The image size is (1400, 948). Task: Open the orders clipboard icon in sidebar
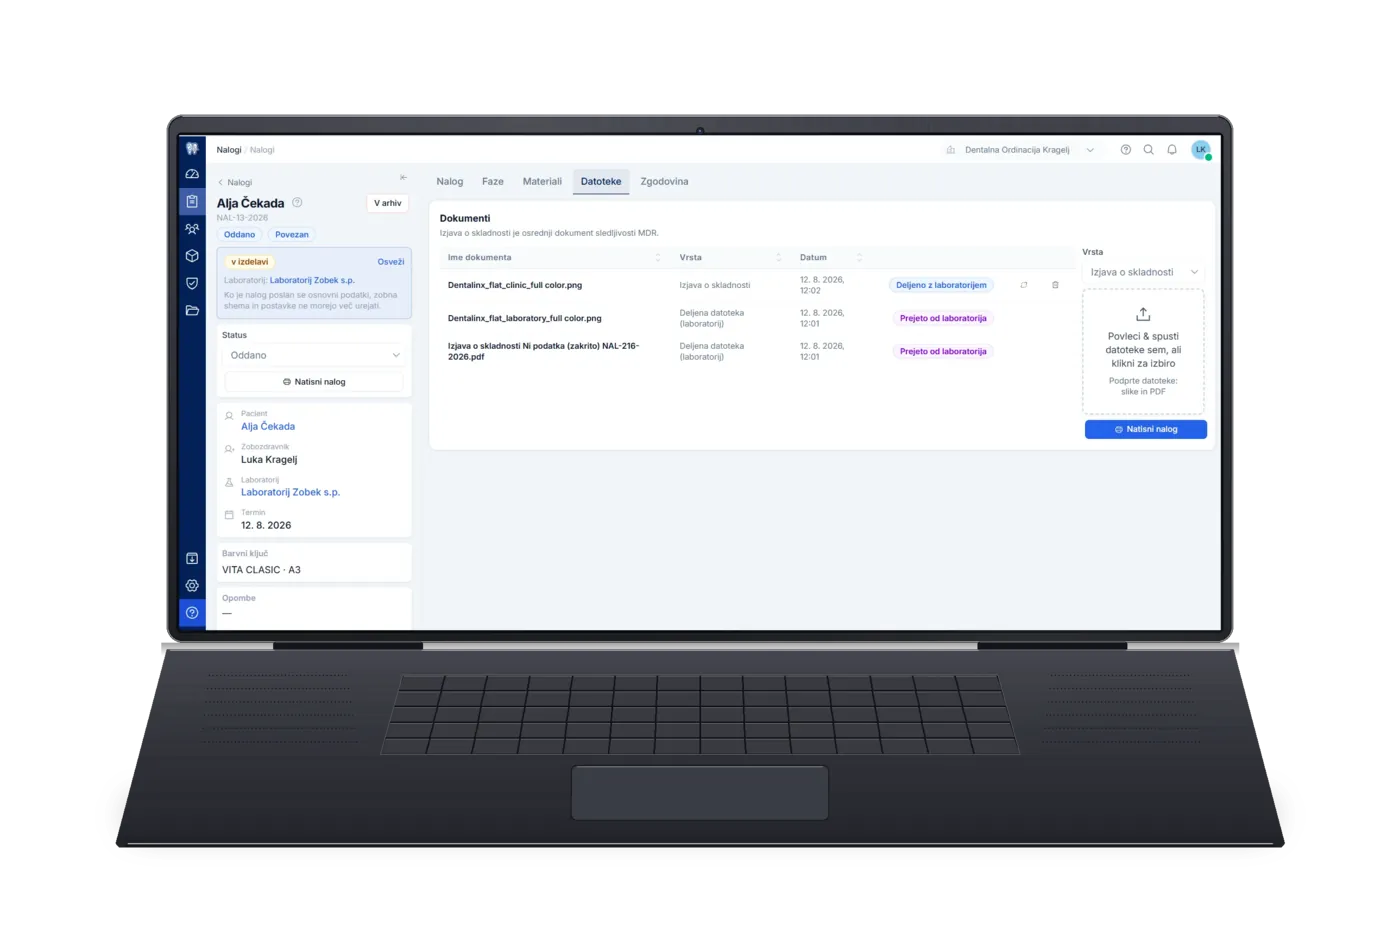[192, 201]
